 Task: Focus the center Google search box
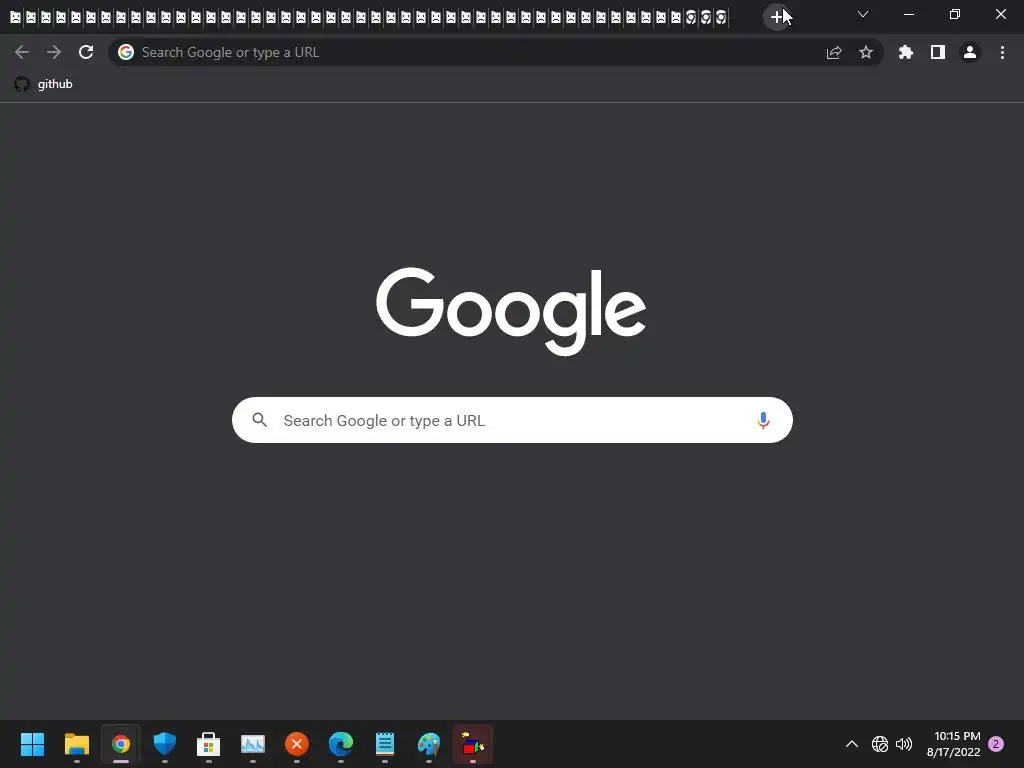point(512,420)
